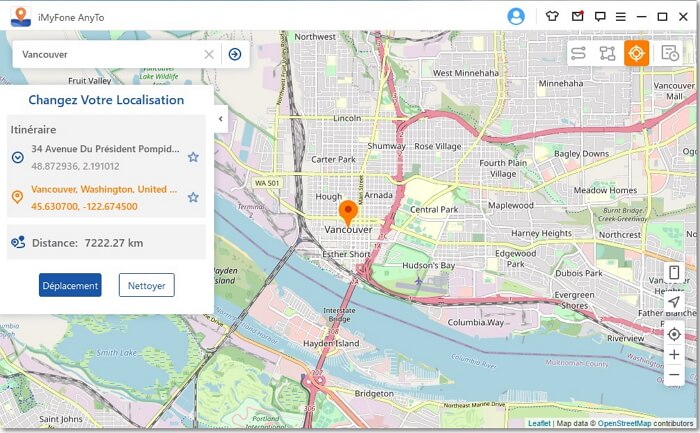Screen dimensions: 700x433
Task: Select multi-spot route mode
Action: pyautogui.click(x=607, y=53)
